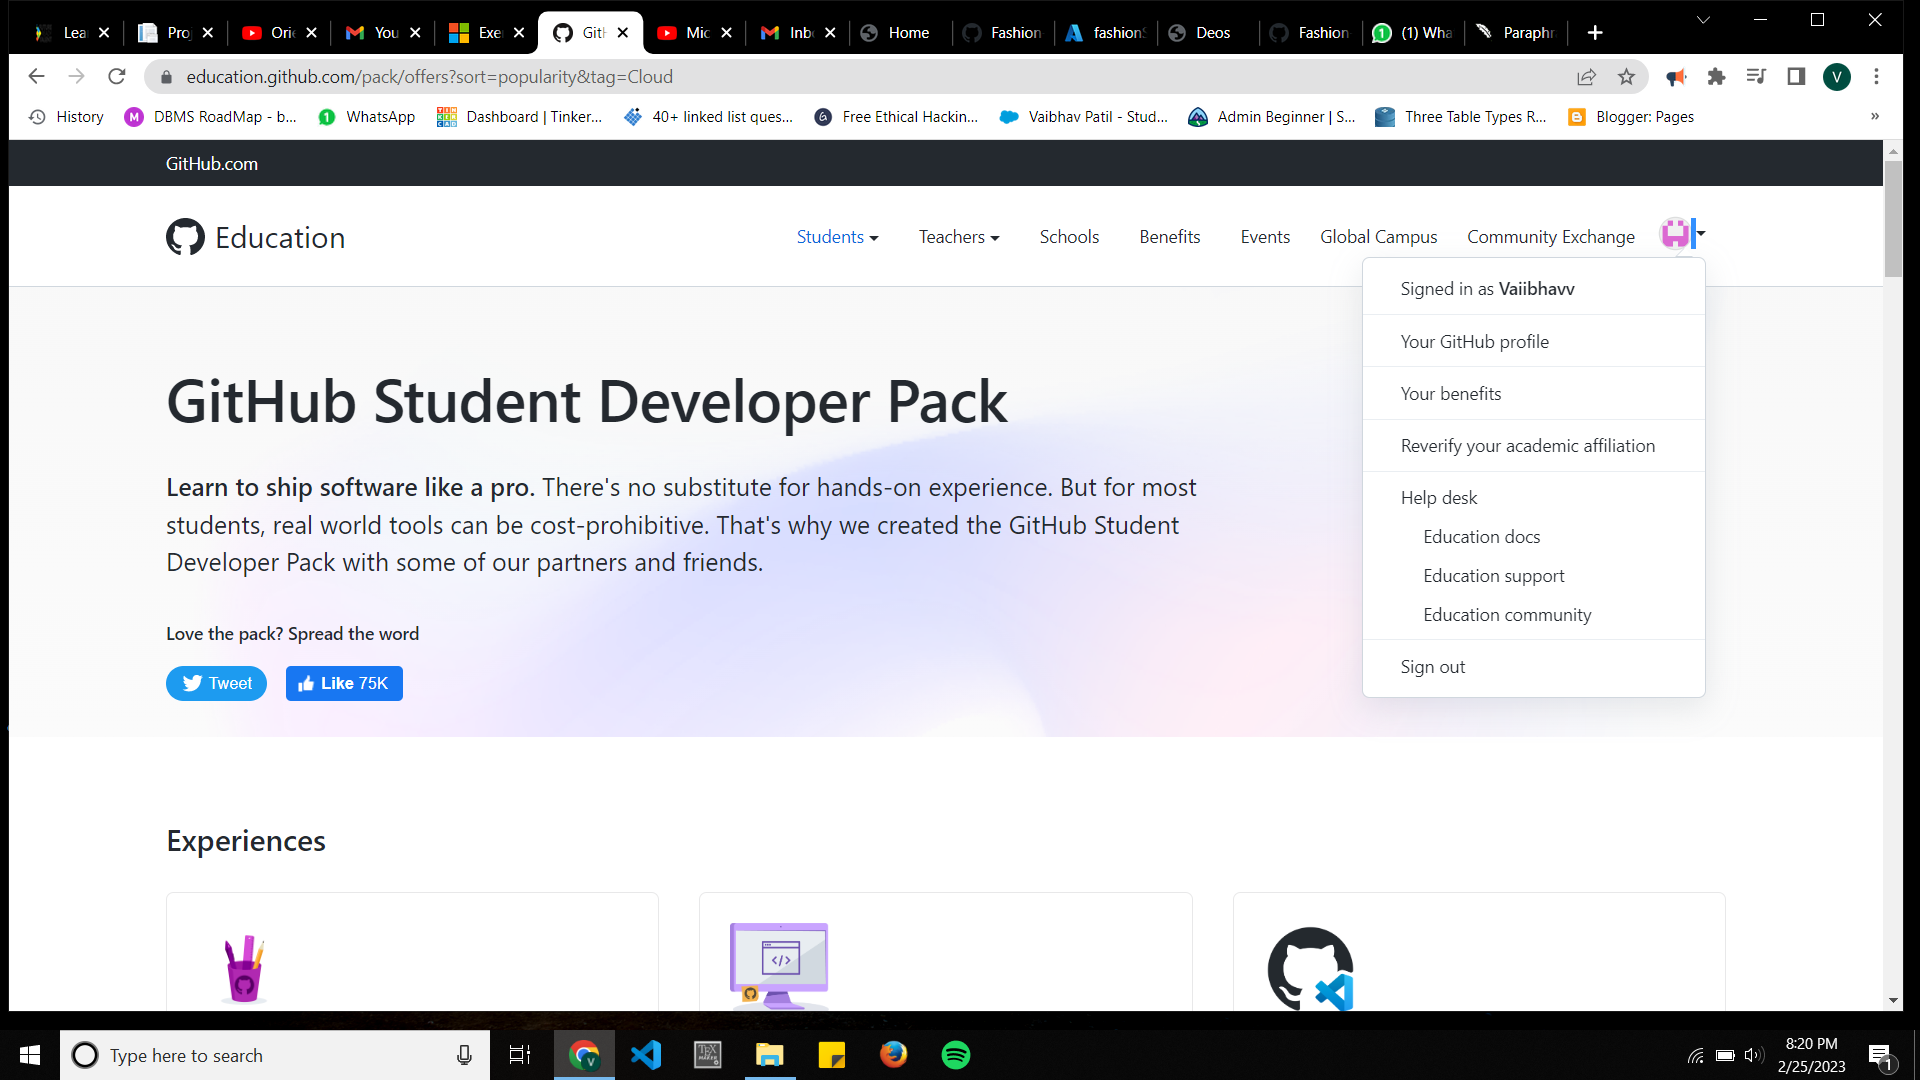
Task: Open the Global Campus link
Action: pyautogui.click(x=1378, y=237)
